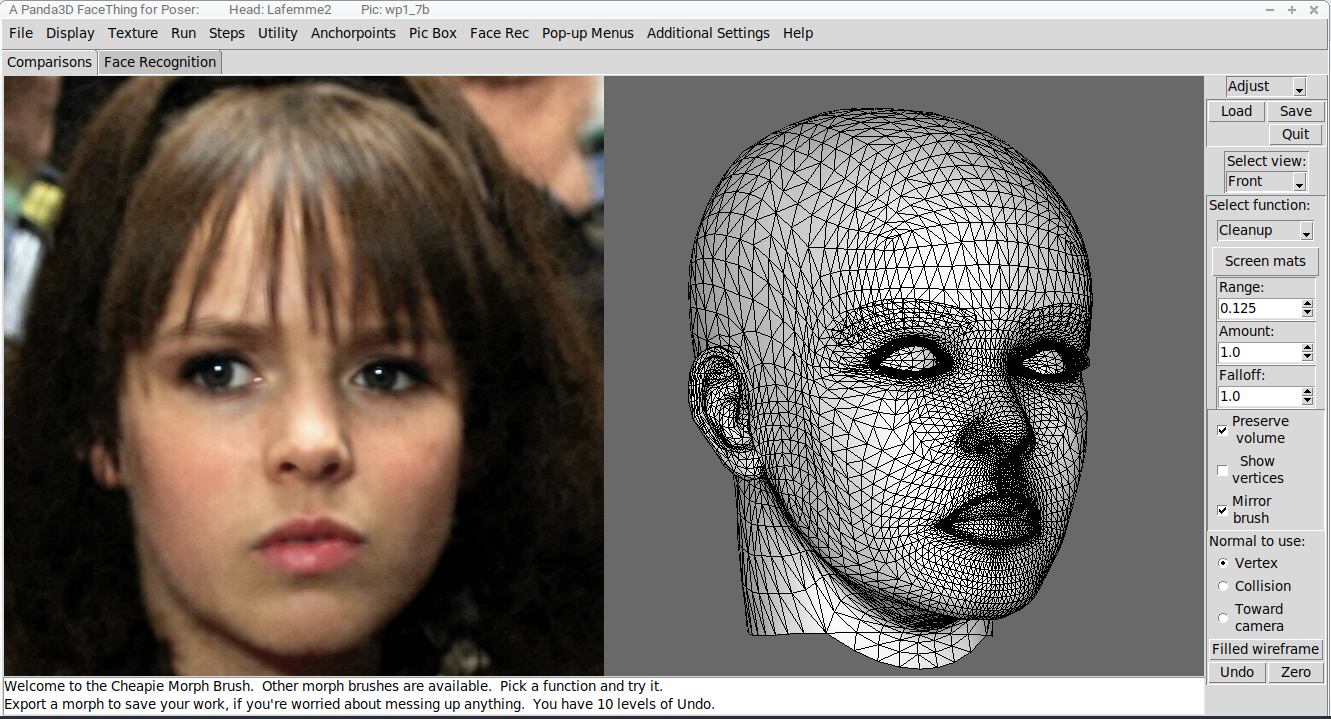Click the Load button
The height and width of the screenshot is (719, 1331).
pyautogui.click(x=1236, y=111)
